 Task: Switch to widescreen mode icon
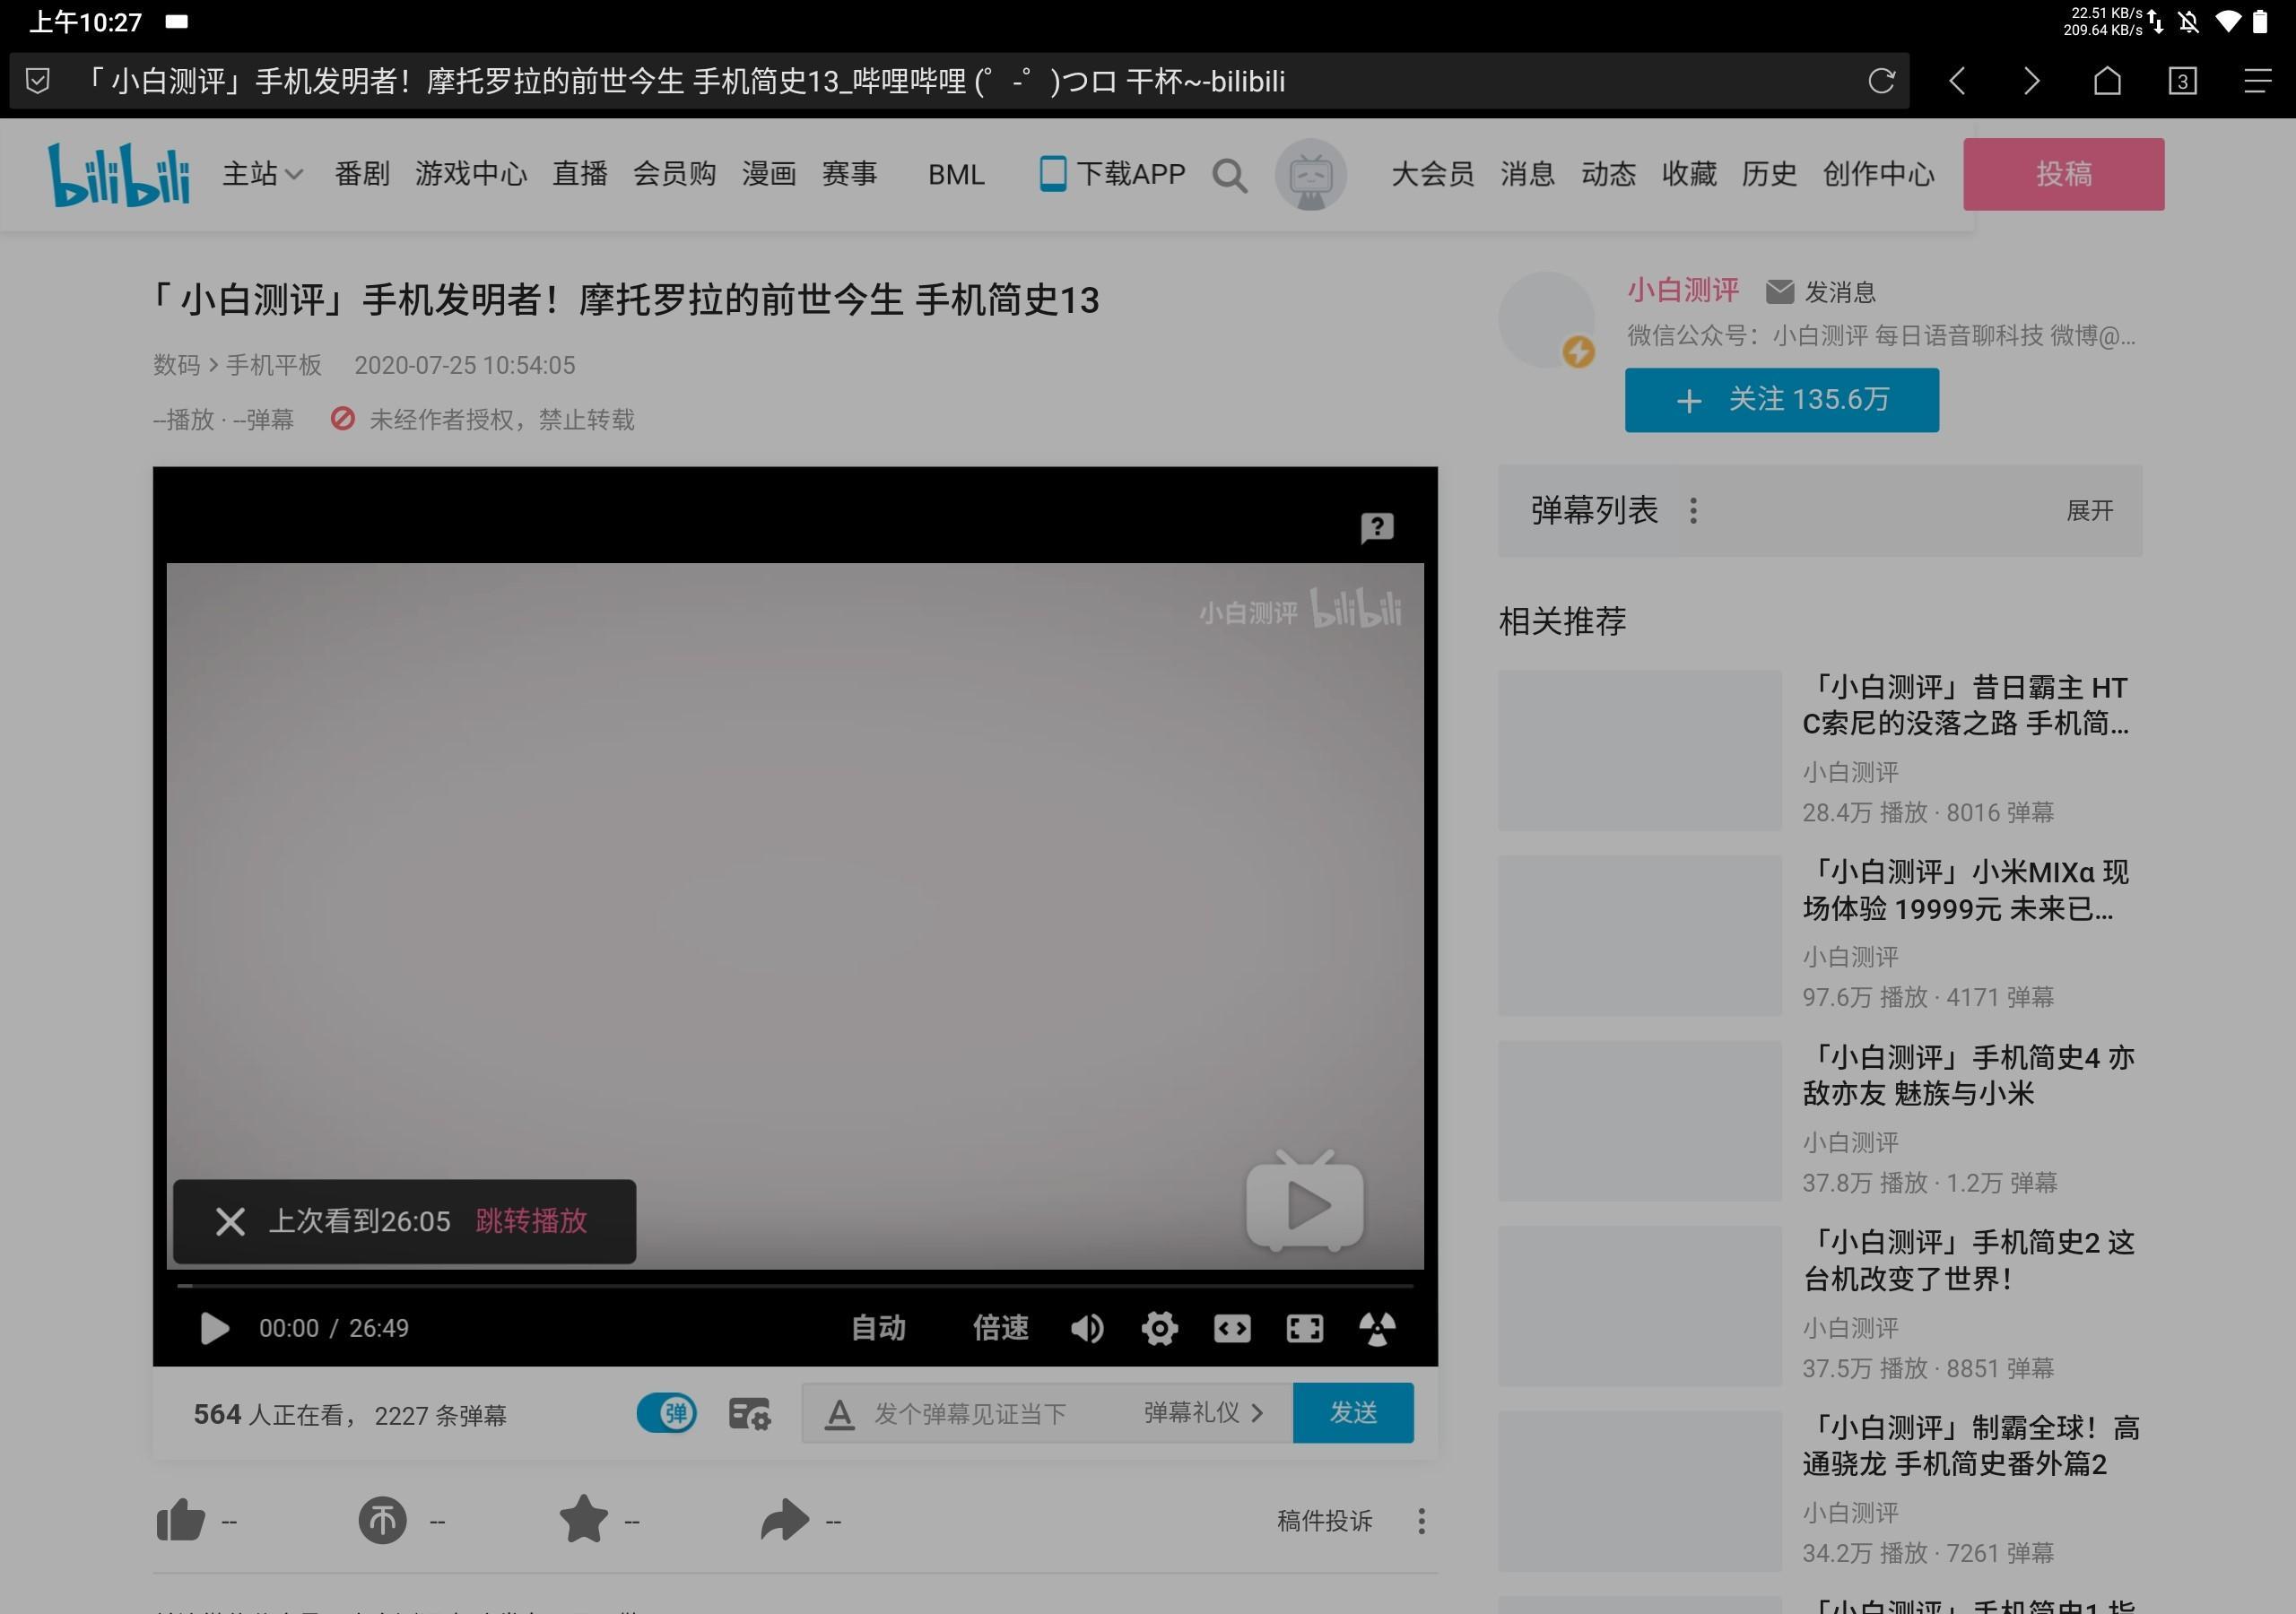tap(1232, 1328)
